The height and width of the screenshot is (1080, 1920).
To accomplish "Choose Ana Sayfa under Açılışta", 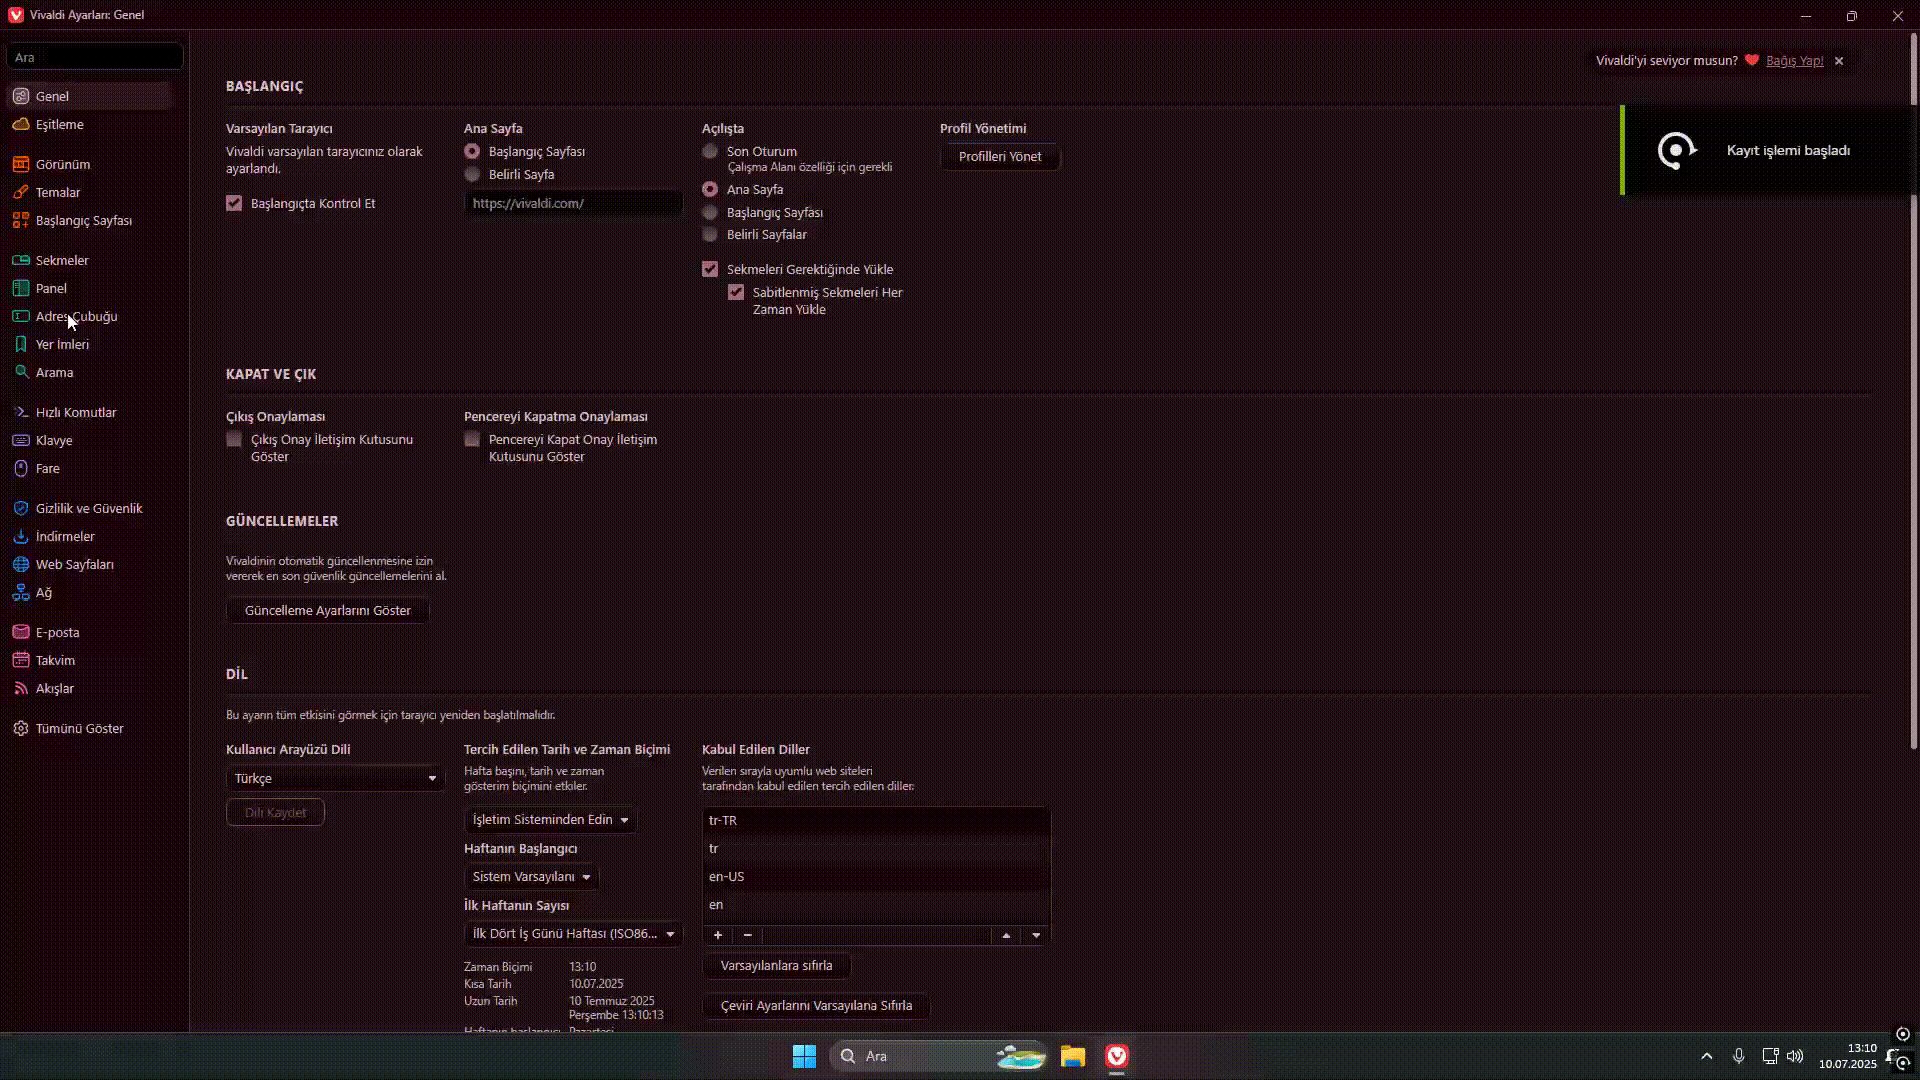I will (x=710, y=190).
